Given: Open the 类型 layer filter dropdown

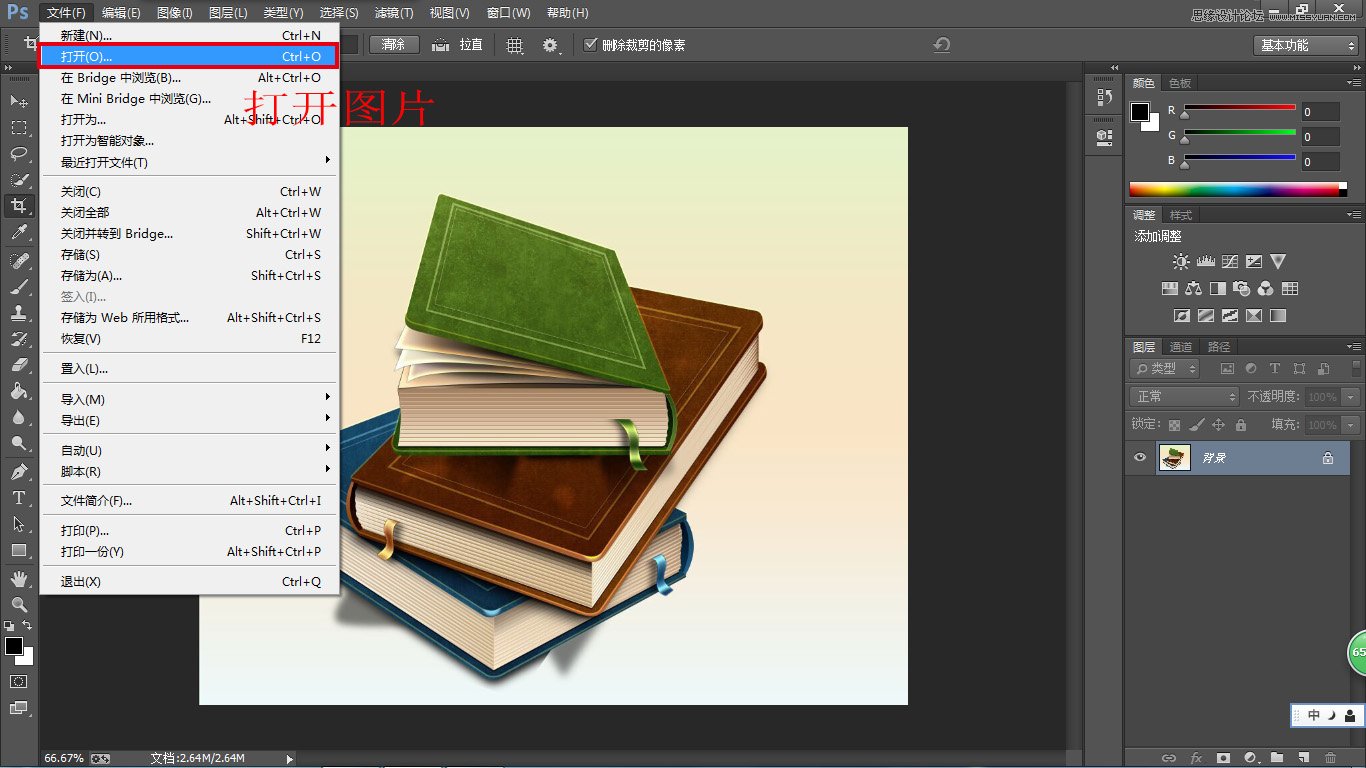Looking at the screenshot, I should pyautogui.click(x=1163, y=369).
